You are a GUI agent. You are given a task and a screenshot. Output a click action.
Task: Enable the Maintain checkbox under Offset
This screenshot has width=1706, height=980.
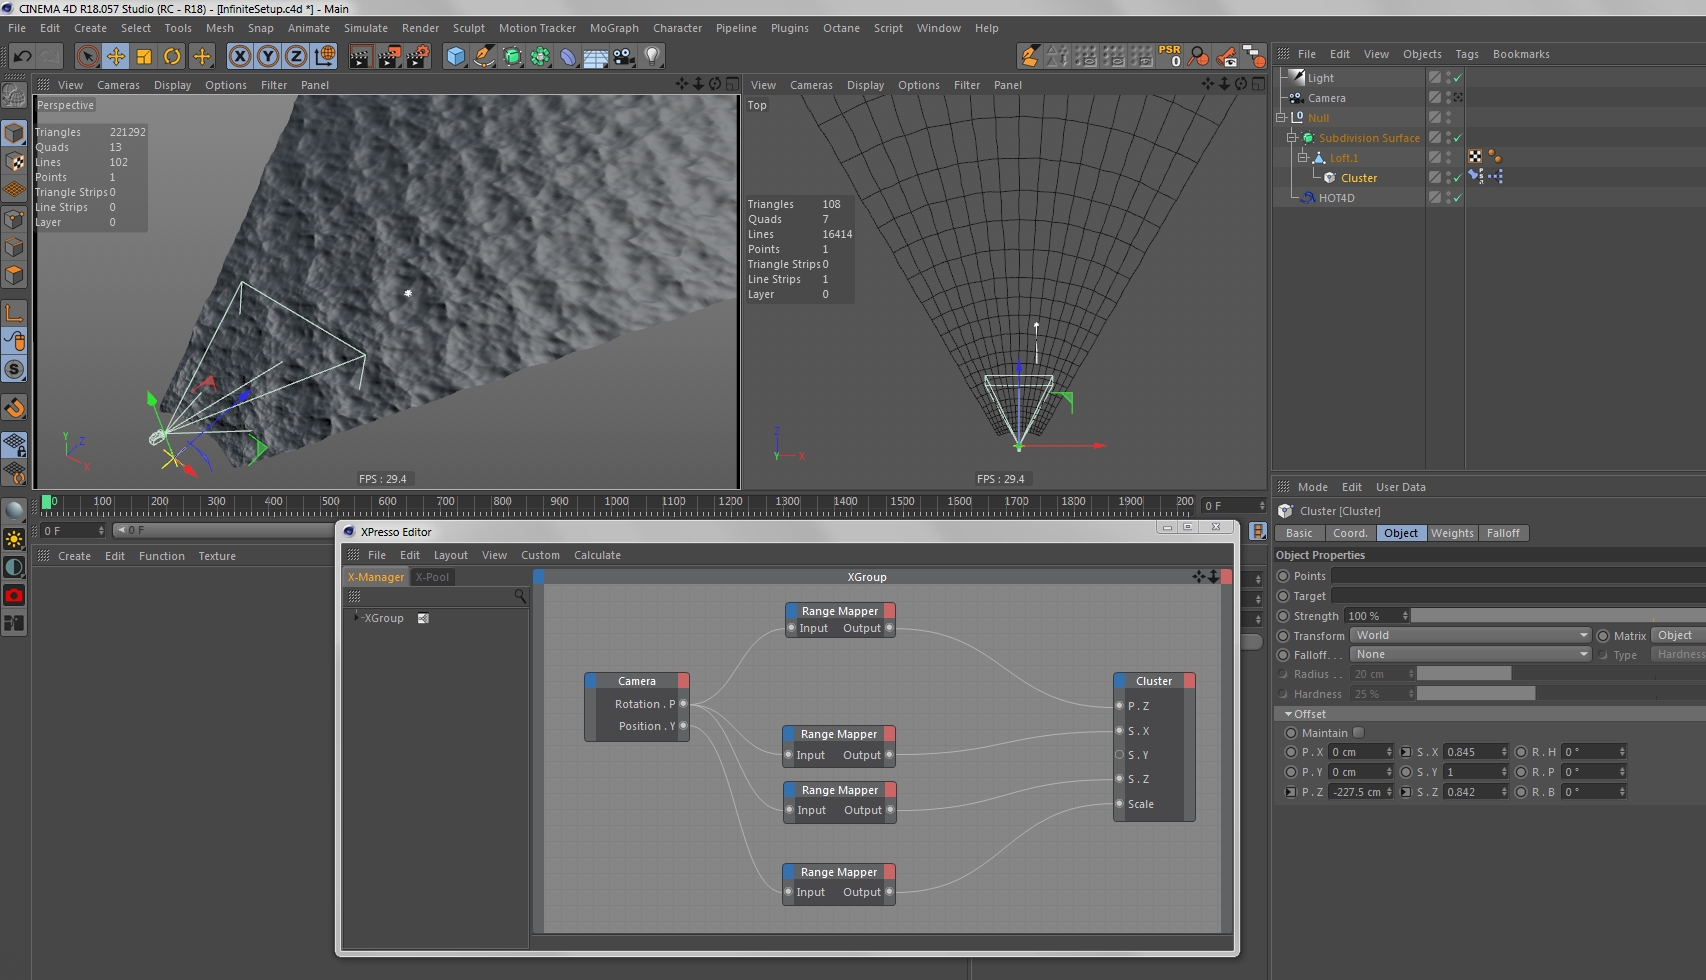click(1358, 733)
